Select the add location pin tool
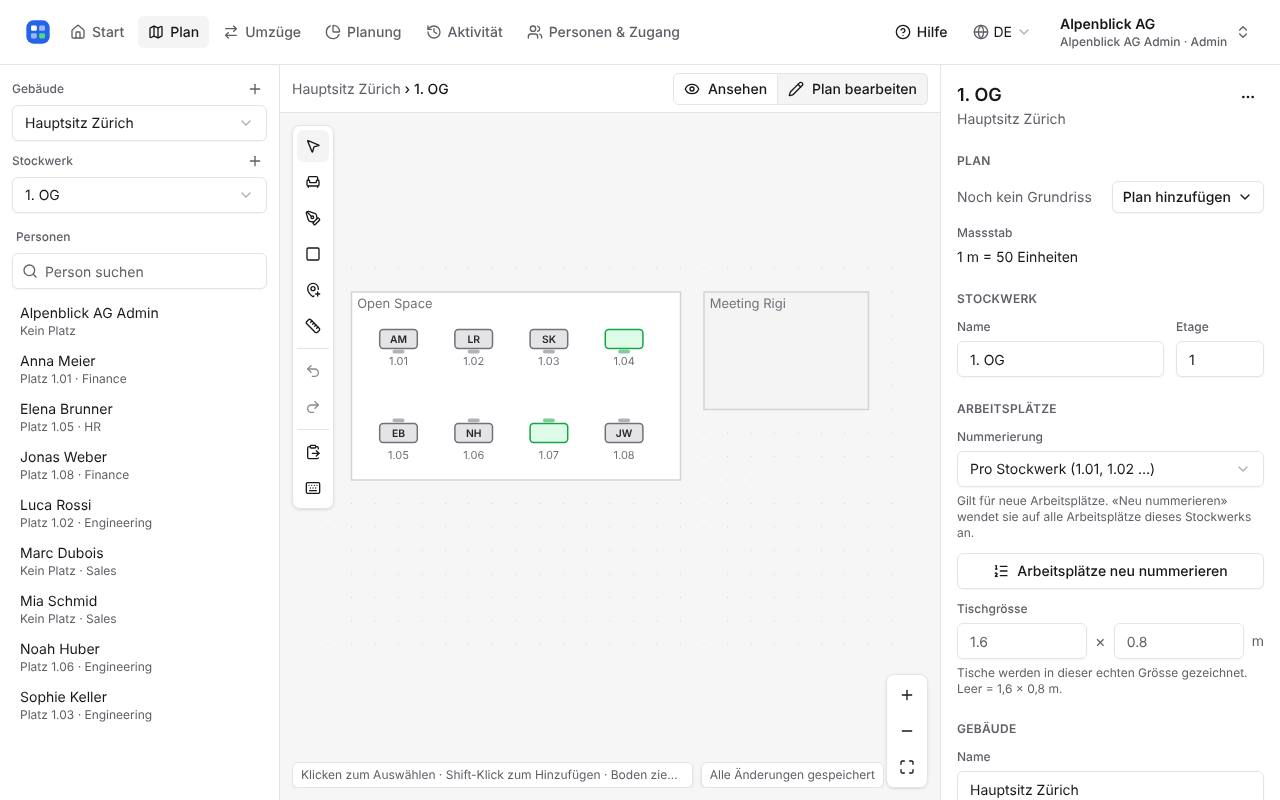This screenshot has height=800, width=1280. click(313, 290)
